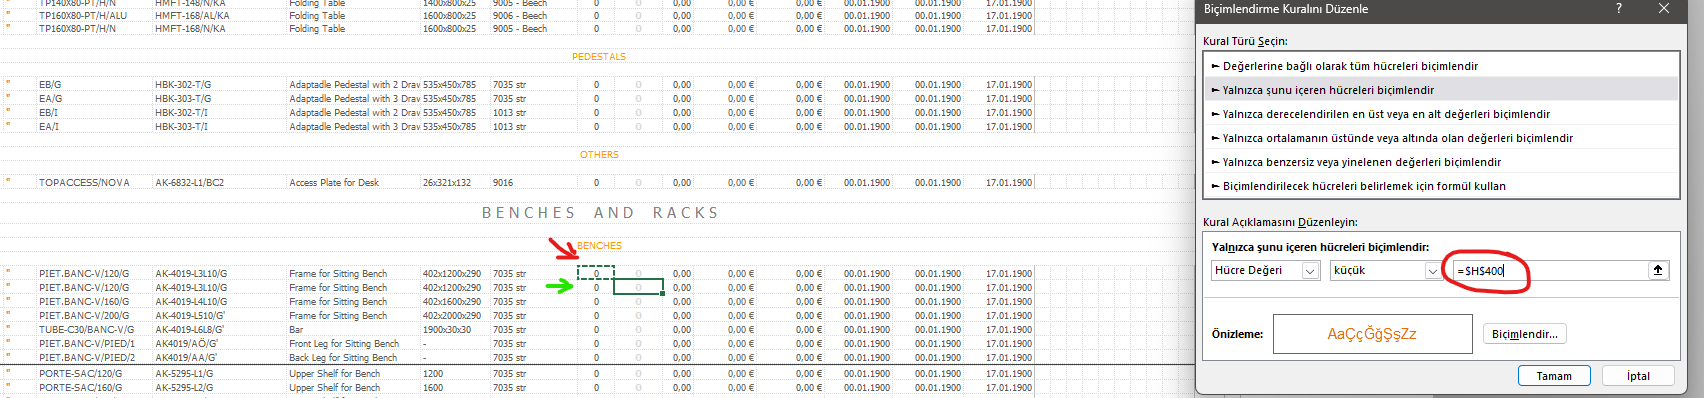This screenshot has height=398, width=1704.
Task: Select the Access Plate for Desk cell
Action: click(x=334, y=183)
